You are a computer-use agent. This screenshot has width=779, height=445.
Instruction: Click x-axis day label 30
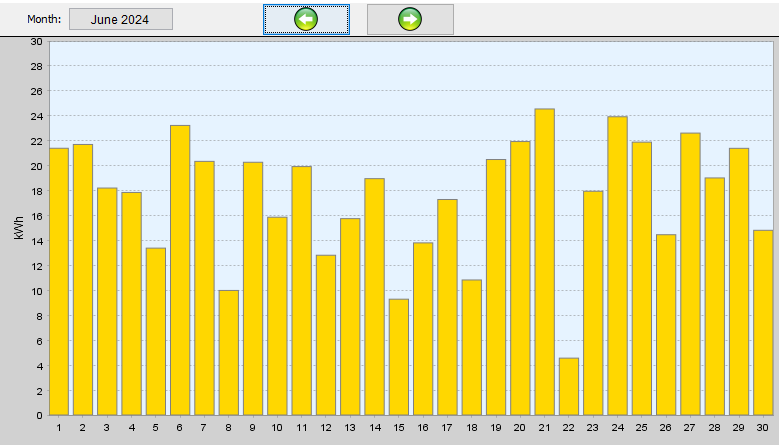(763, 428)
